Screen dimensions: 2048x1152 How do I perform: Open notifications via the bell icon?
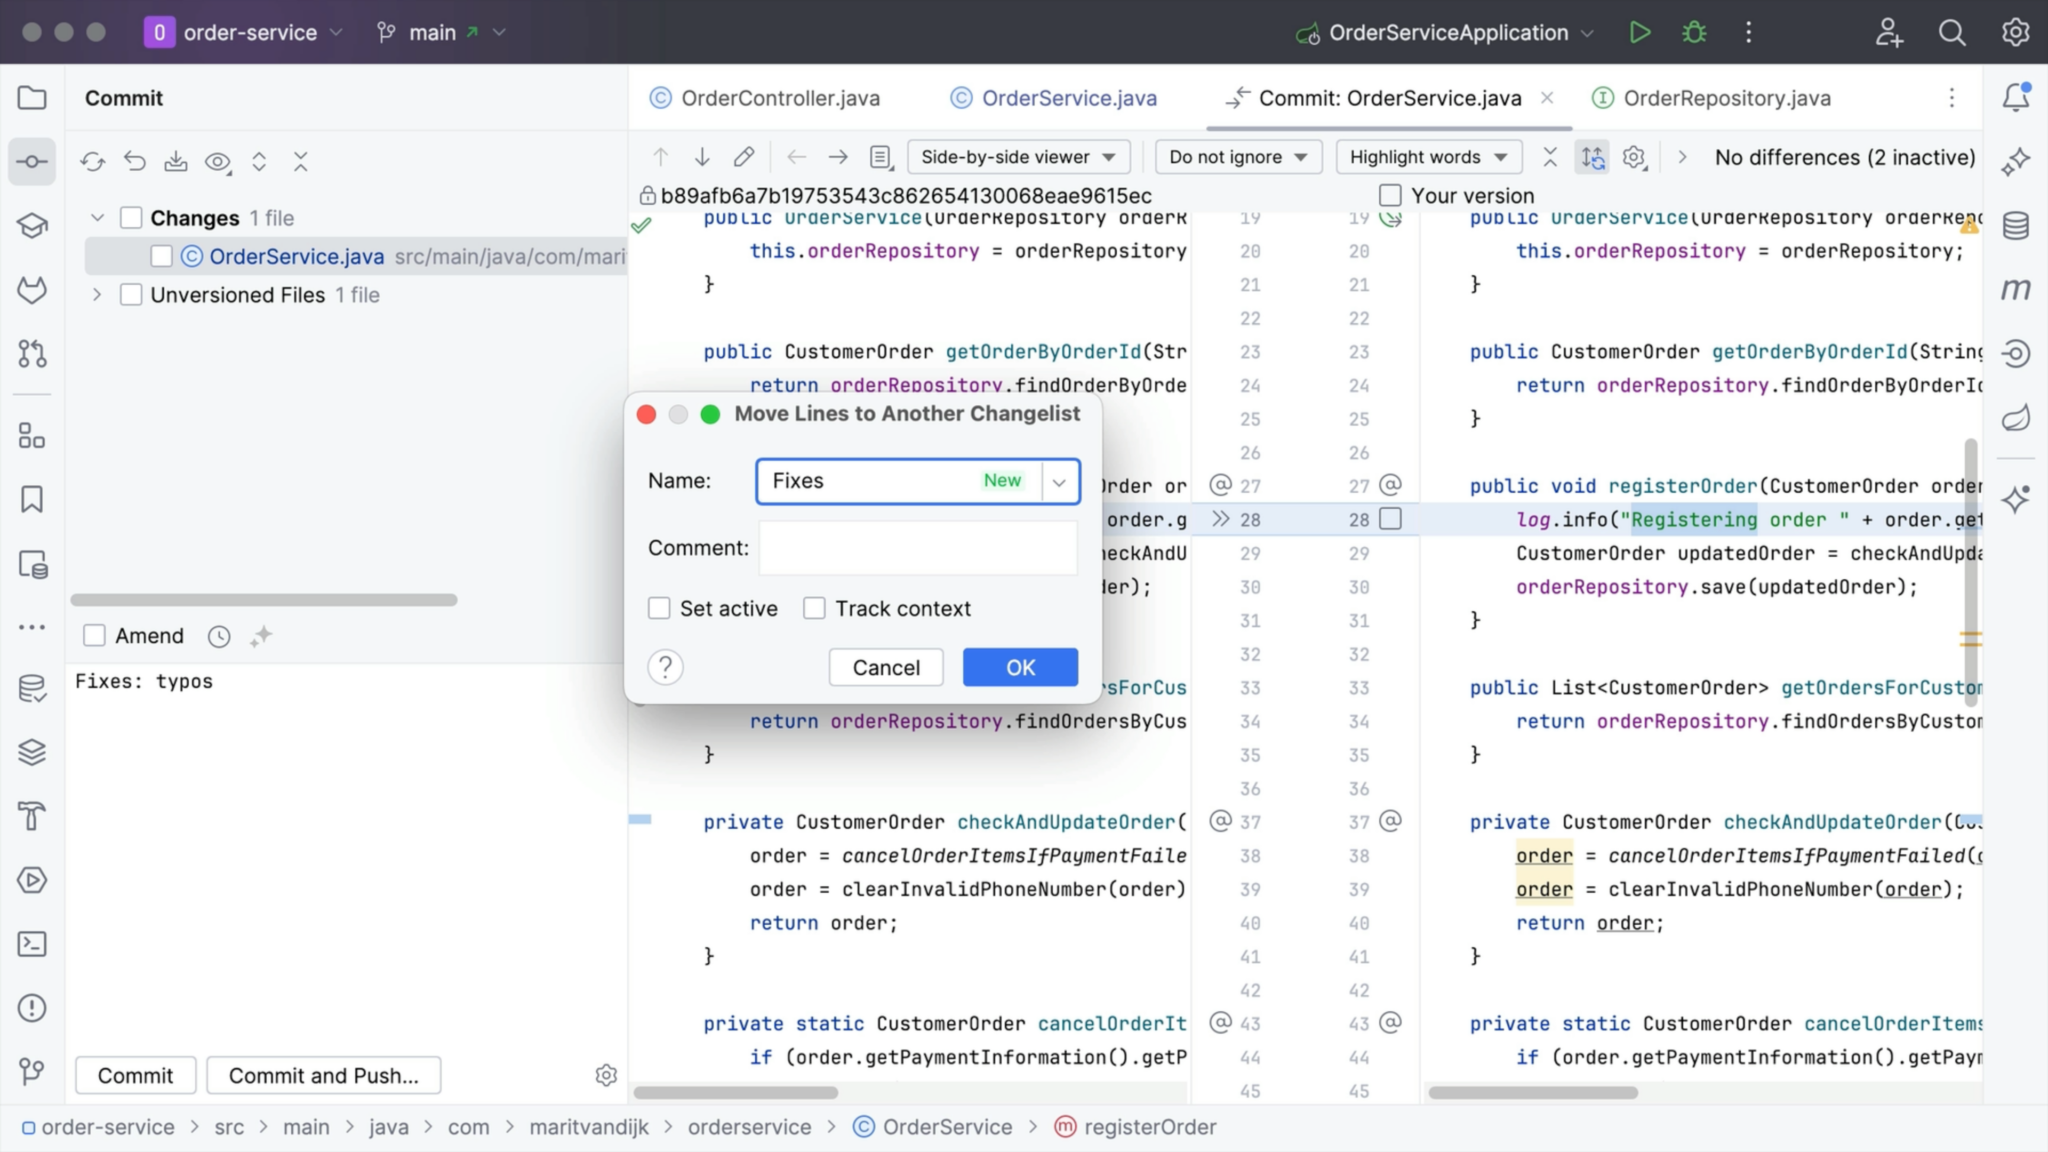pos(2016,97)
